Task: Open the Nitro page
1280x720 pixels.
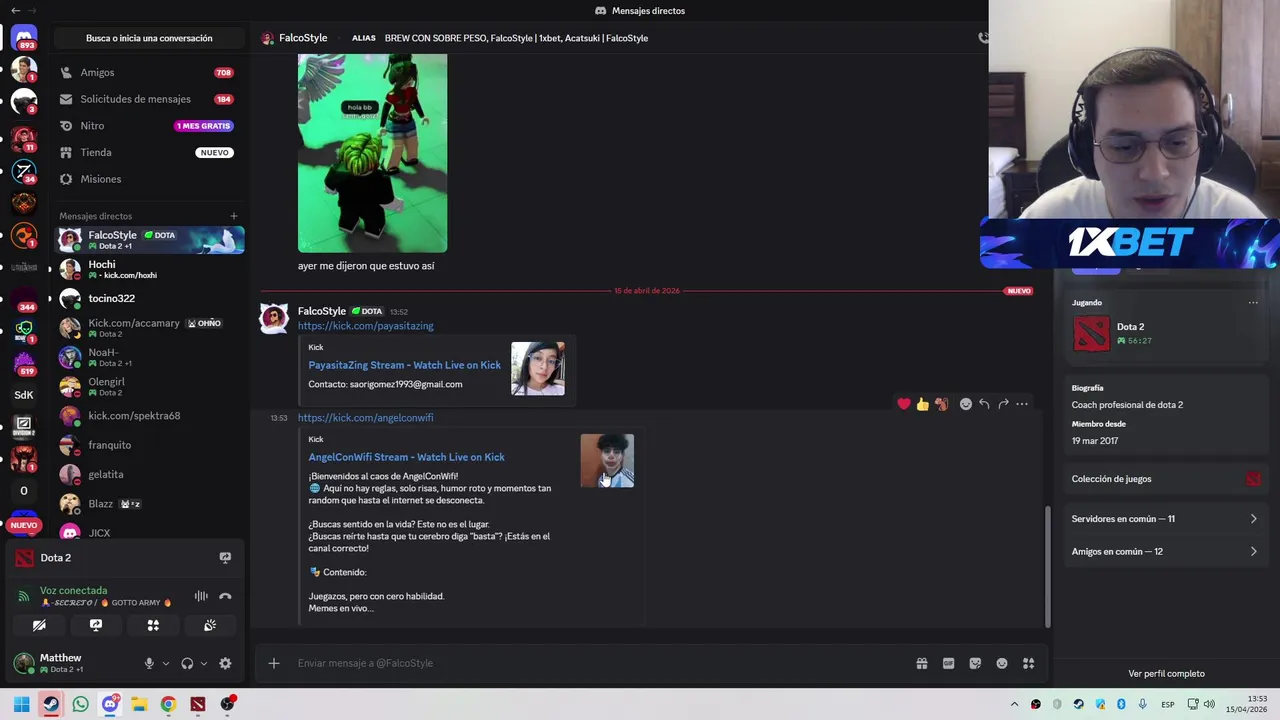Action: [x=149, y=126]
